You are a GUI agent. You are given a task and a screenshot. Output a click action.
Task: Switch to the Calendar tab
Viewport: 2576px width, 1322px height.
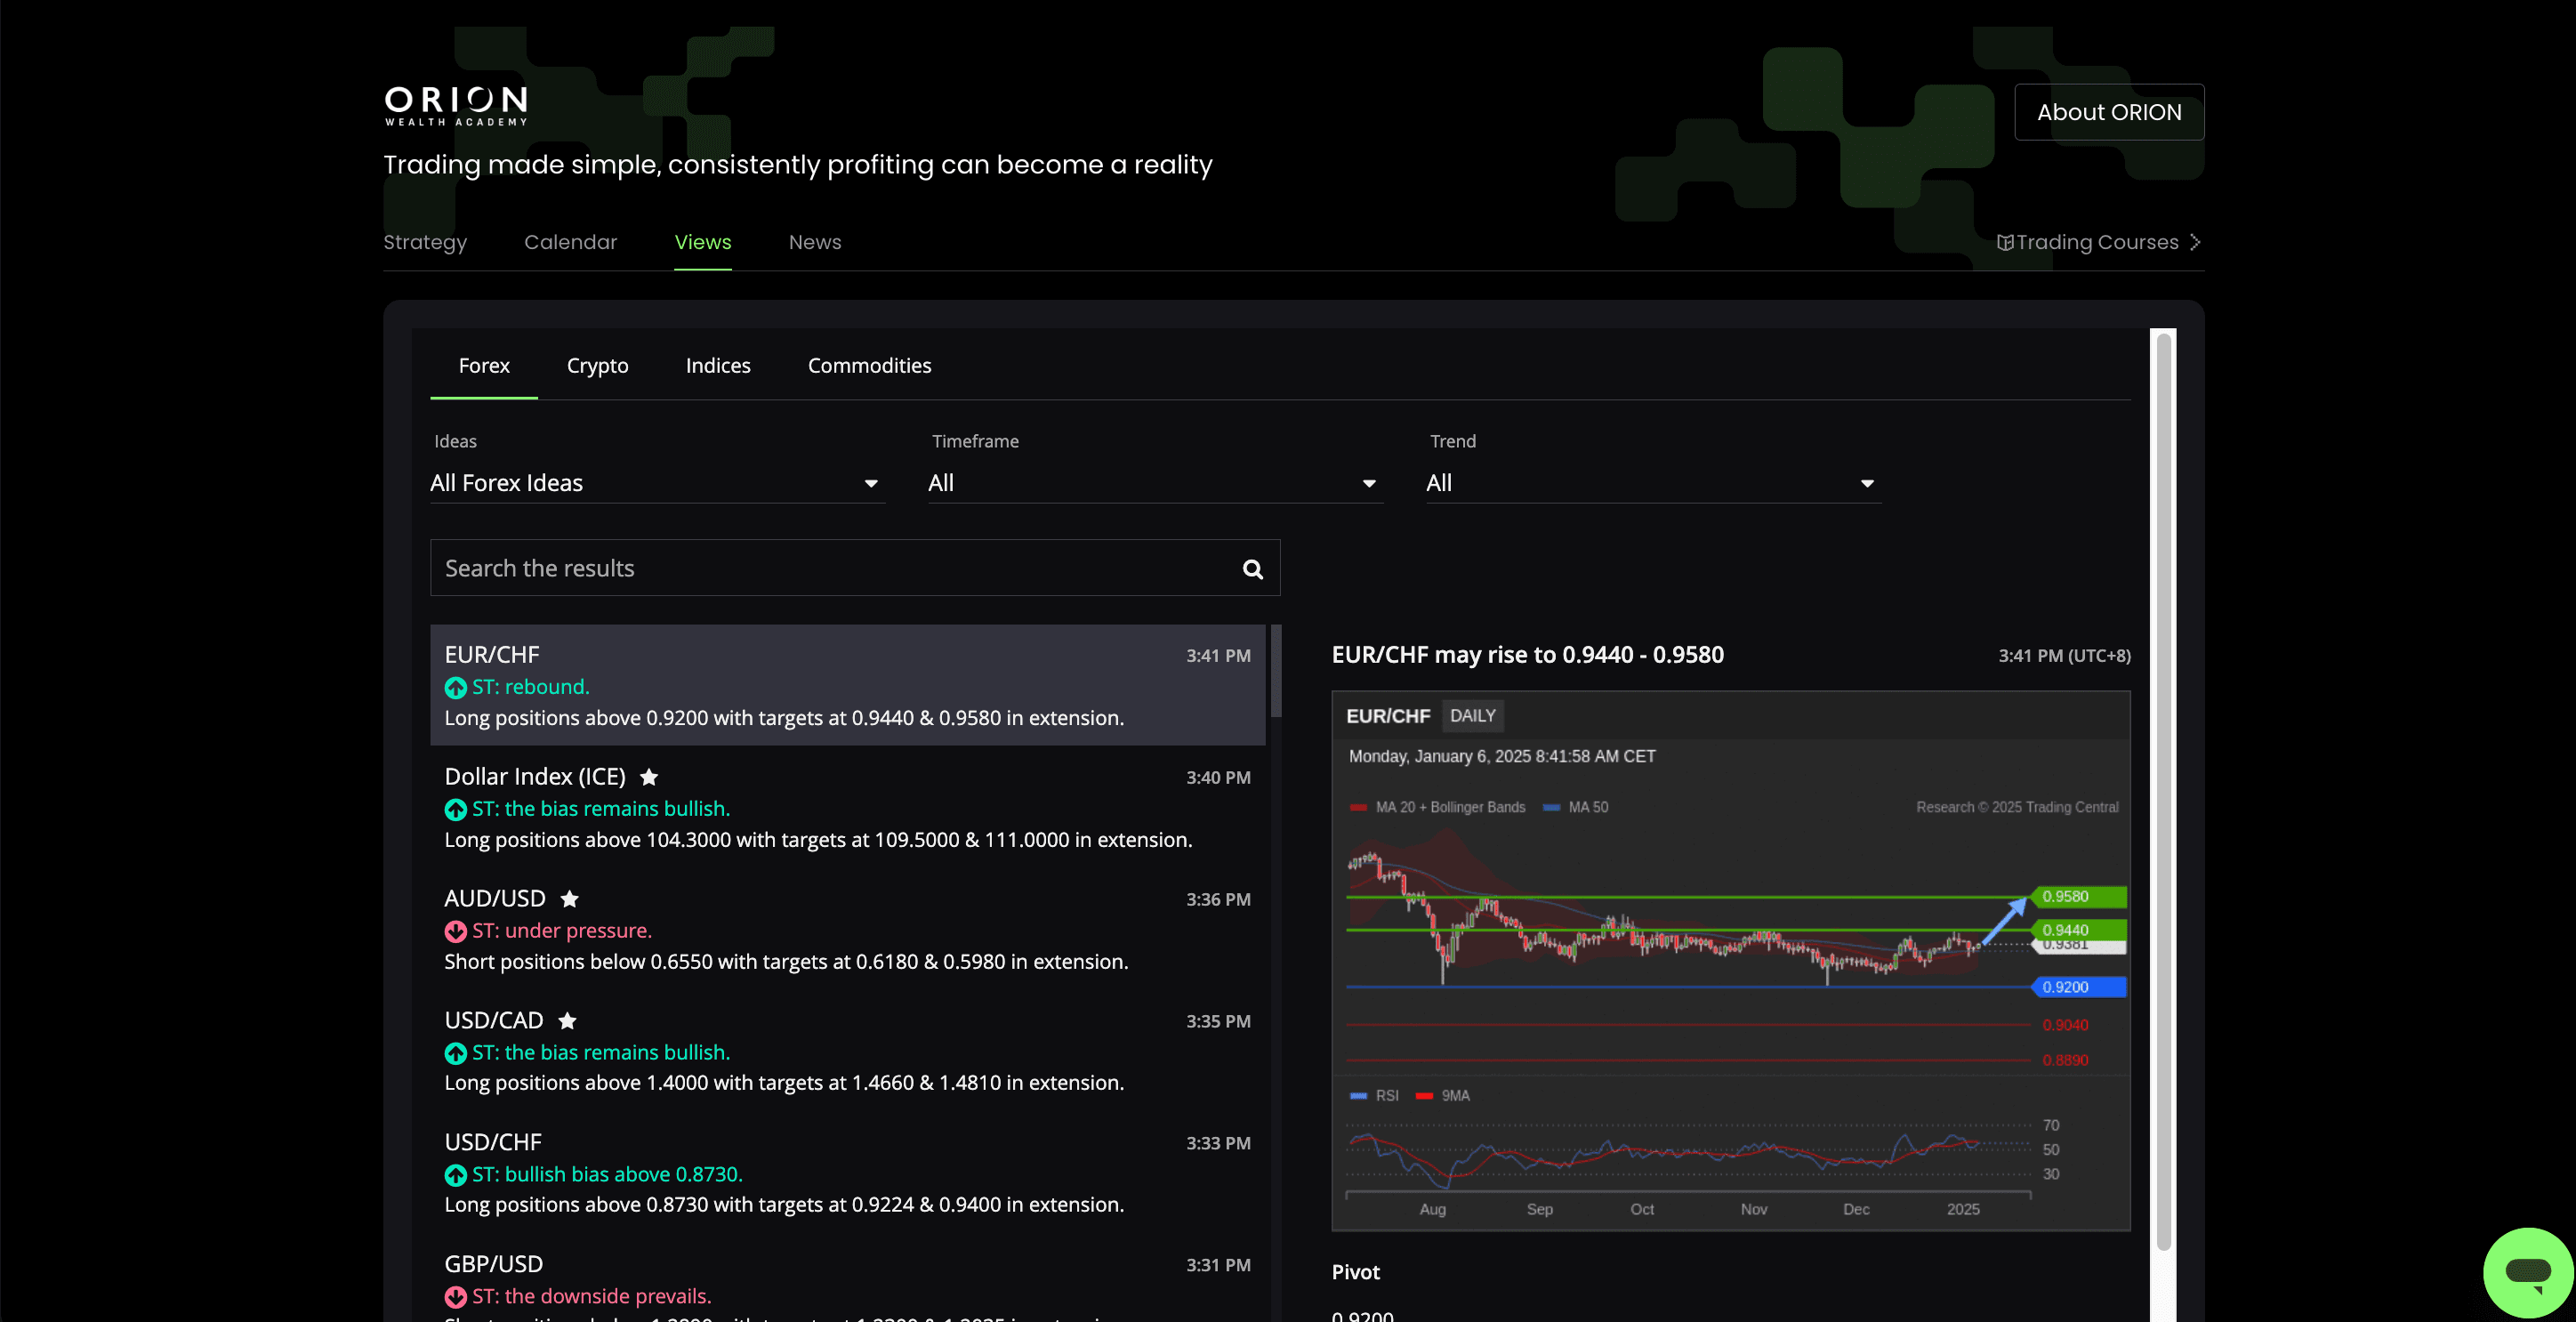click(570, 242)
